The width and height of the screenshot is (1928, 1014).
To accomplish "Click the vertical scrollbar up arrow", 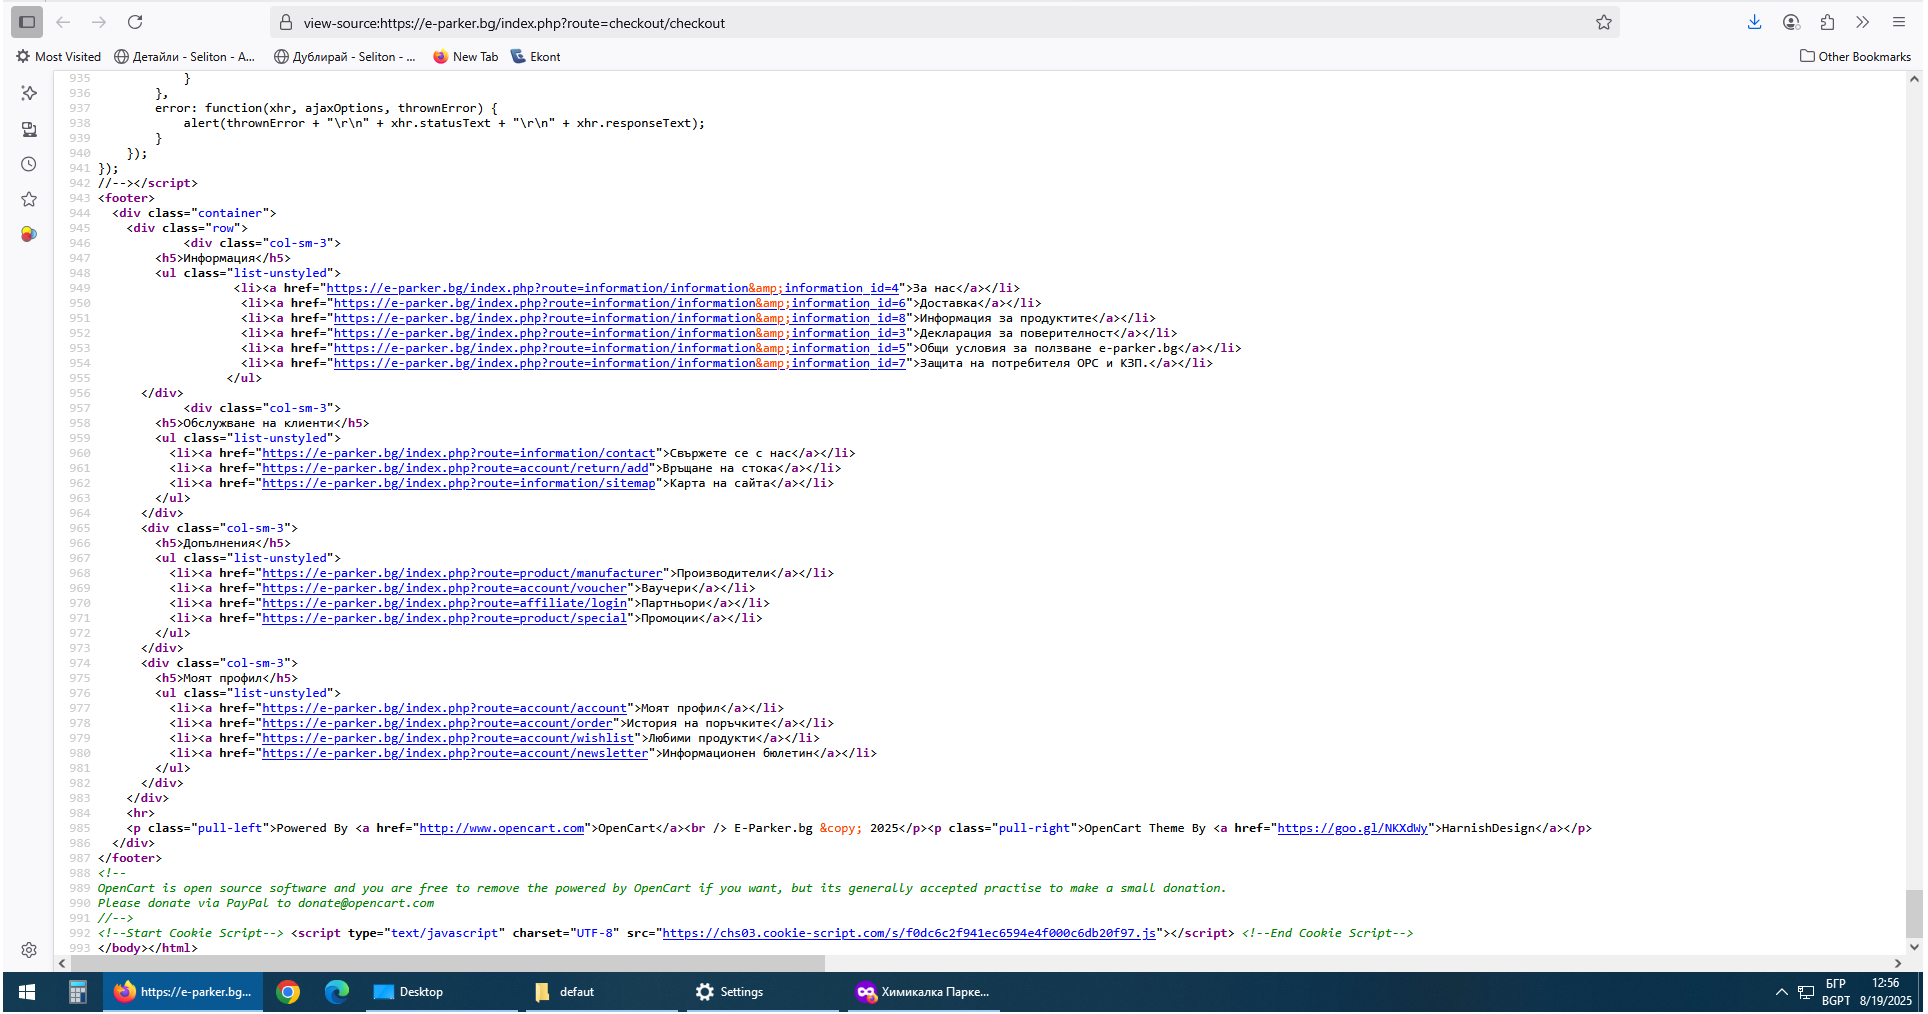I will [x=1914, y=78].
